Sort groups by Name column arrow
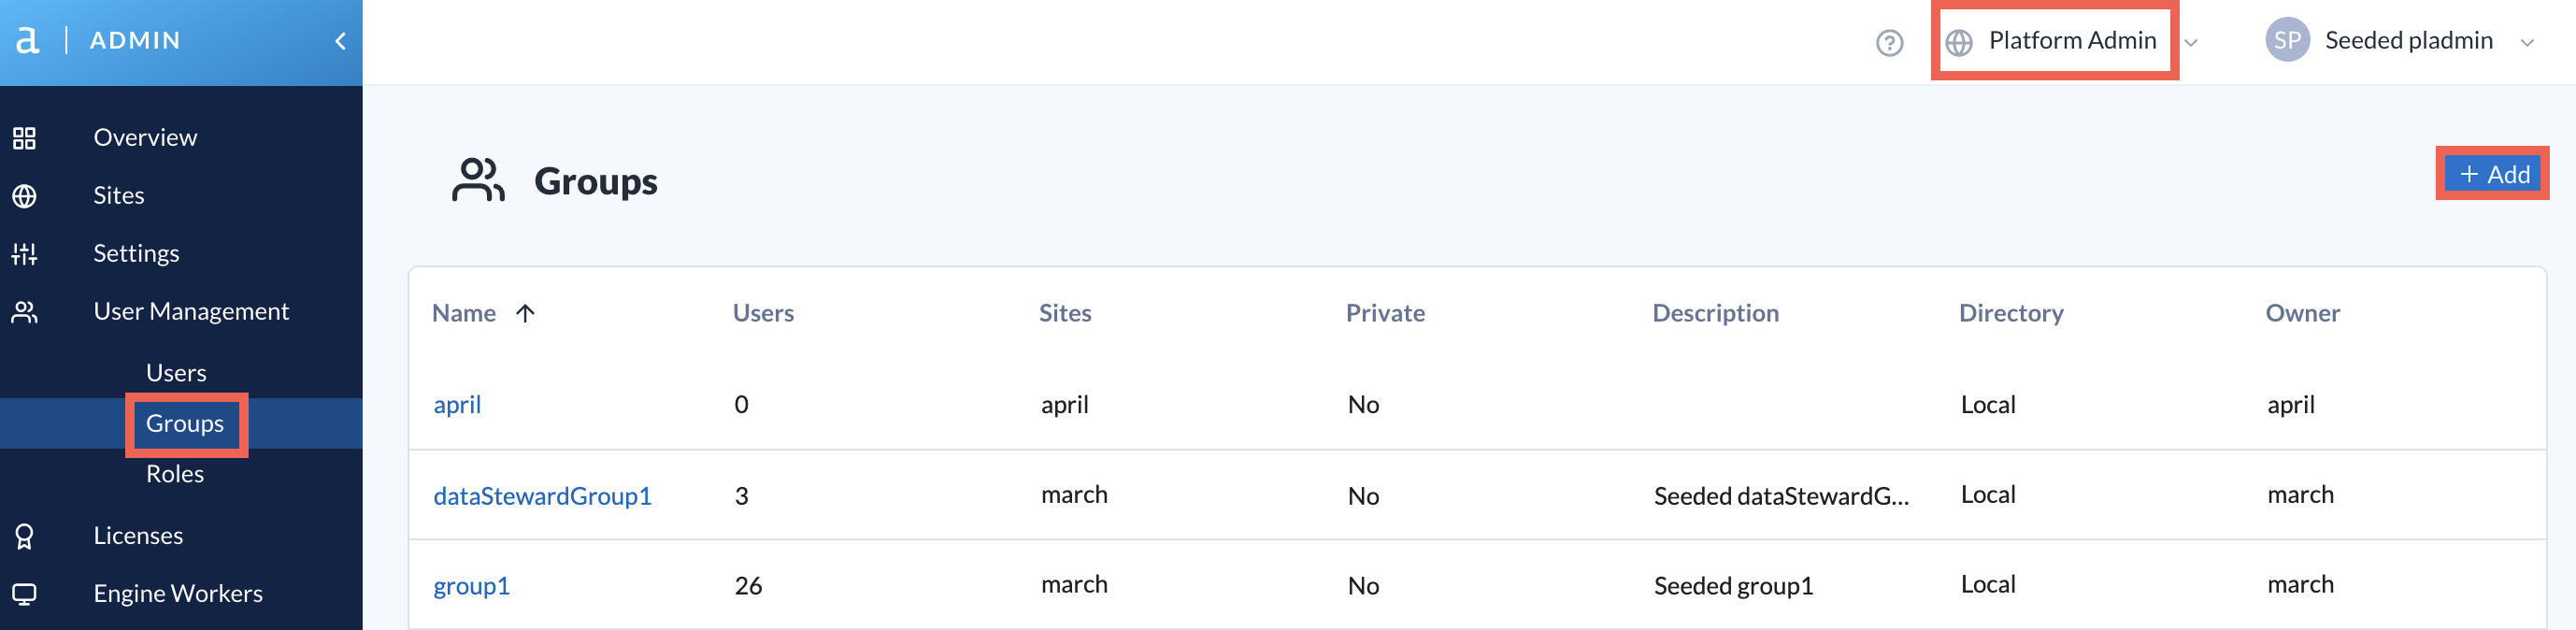The image size is (2576, 630). [x=525, y=313]
